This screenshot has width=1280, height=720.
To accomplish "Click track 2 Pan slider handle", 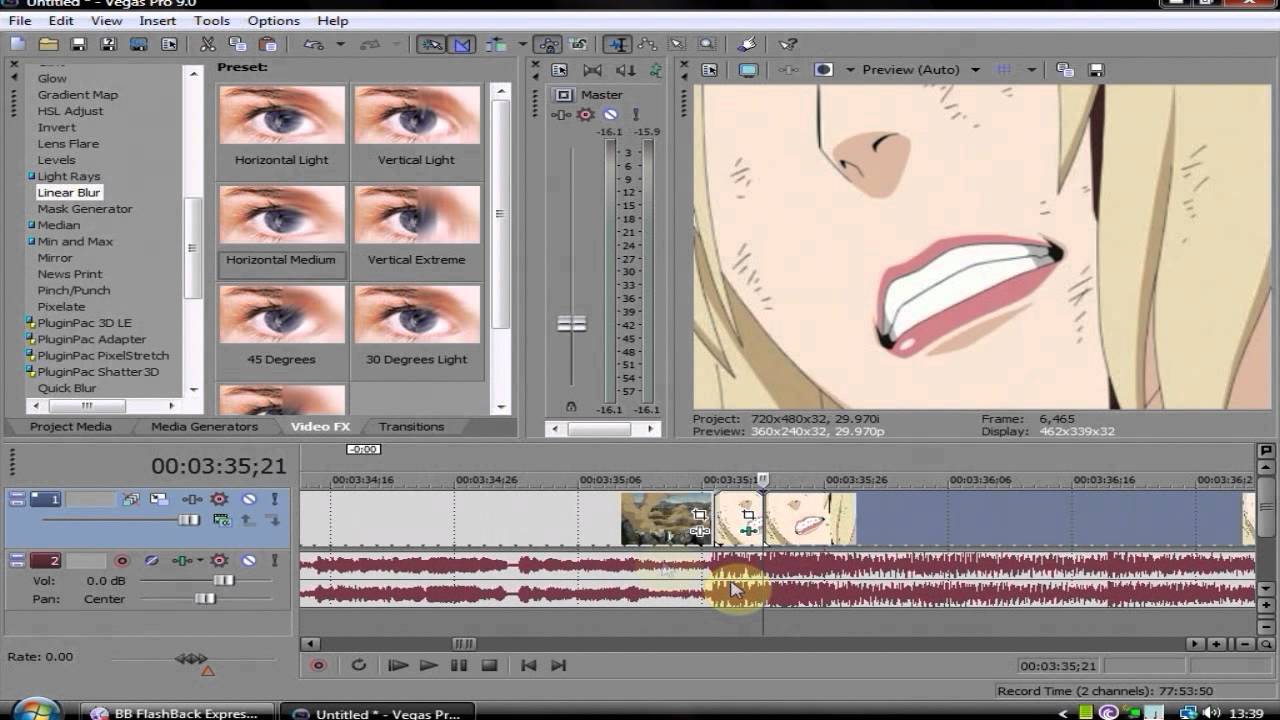I will 205,599.
